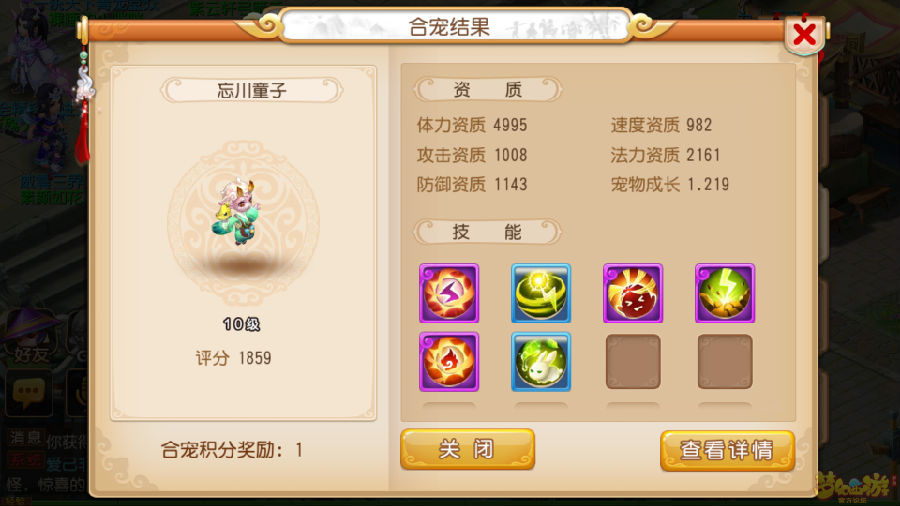The image size is (900, 506).
Task: Click the 忘川童子 pet name label
Action: [251, 90]
